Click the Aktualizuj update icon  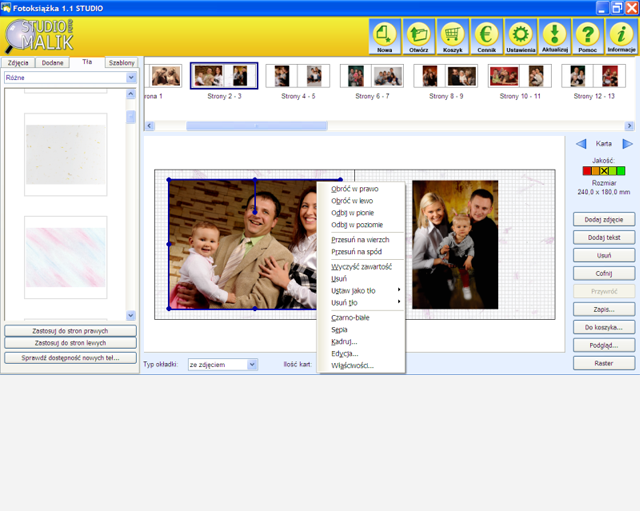pos(554,35)
